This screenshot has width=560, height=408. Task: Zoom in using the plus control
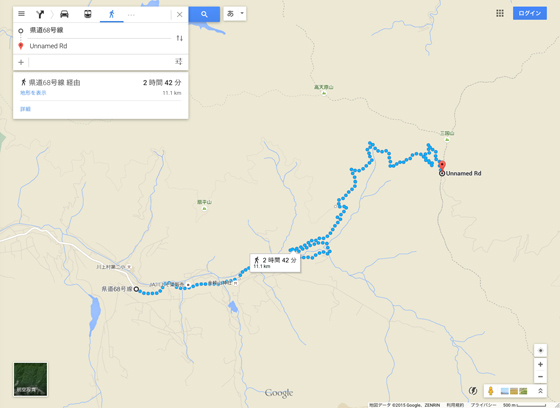pyautogui.click(x=540, y=364)
